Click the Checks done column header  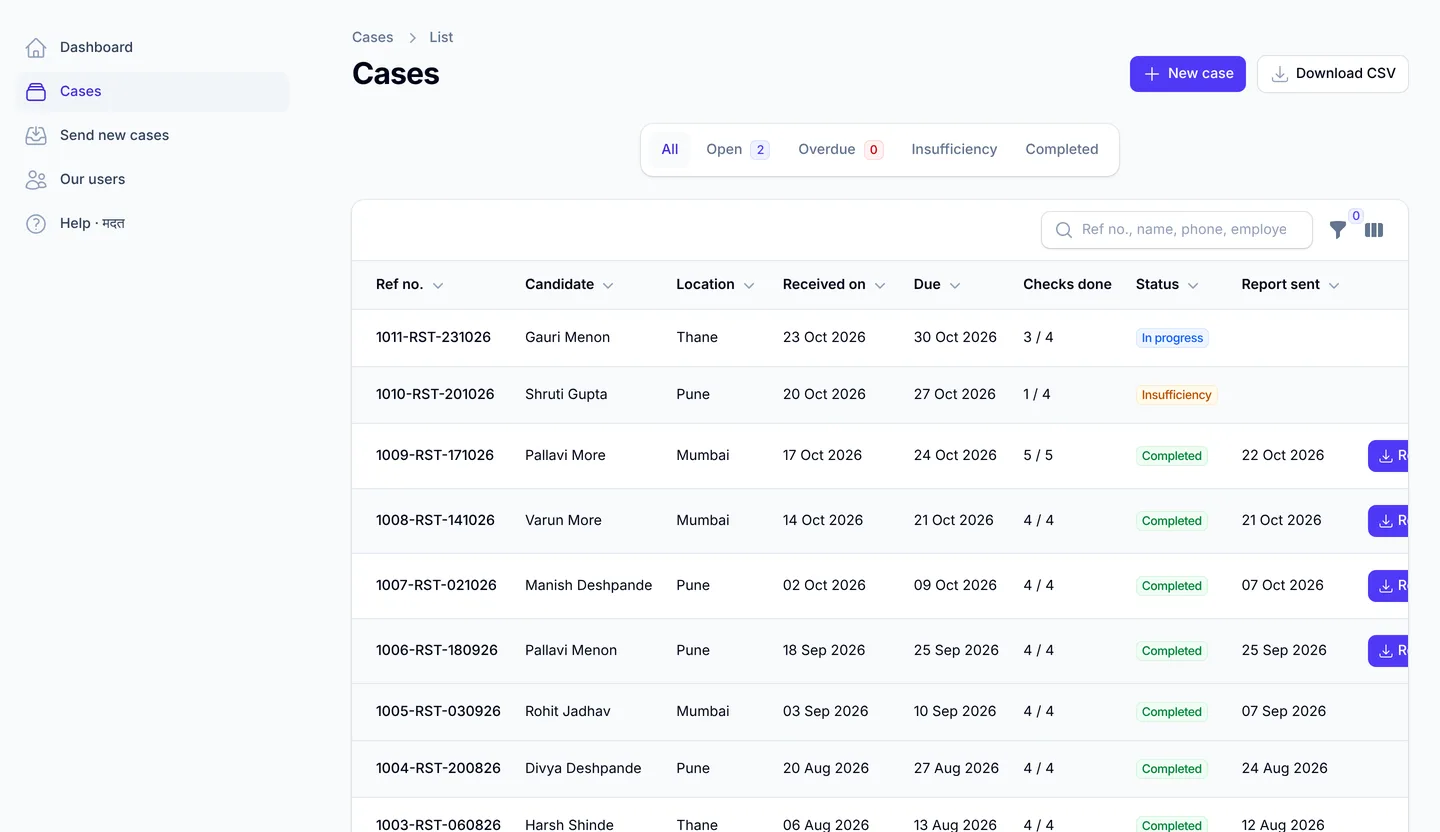pyautogui.click(x=1067, y=285)
